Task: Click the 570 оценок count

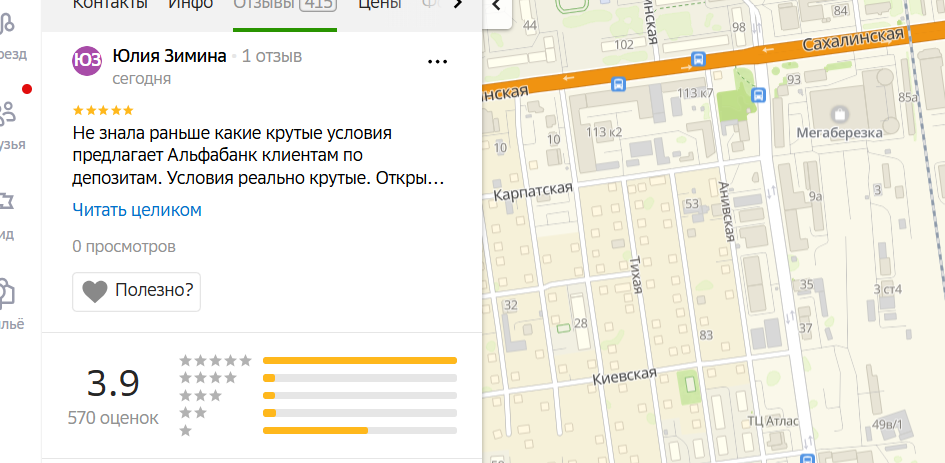Action: 113,418
